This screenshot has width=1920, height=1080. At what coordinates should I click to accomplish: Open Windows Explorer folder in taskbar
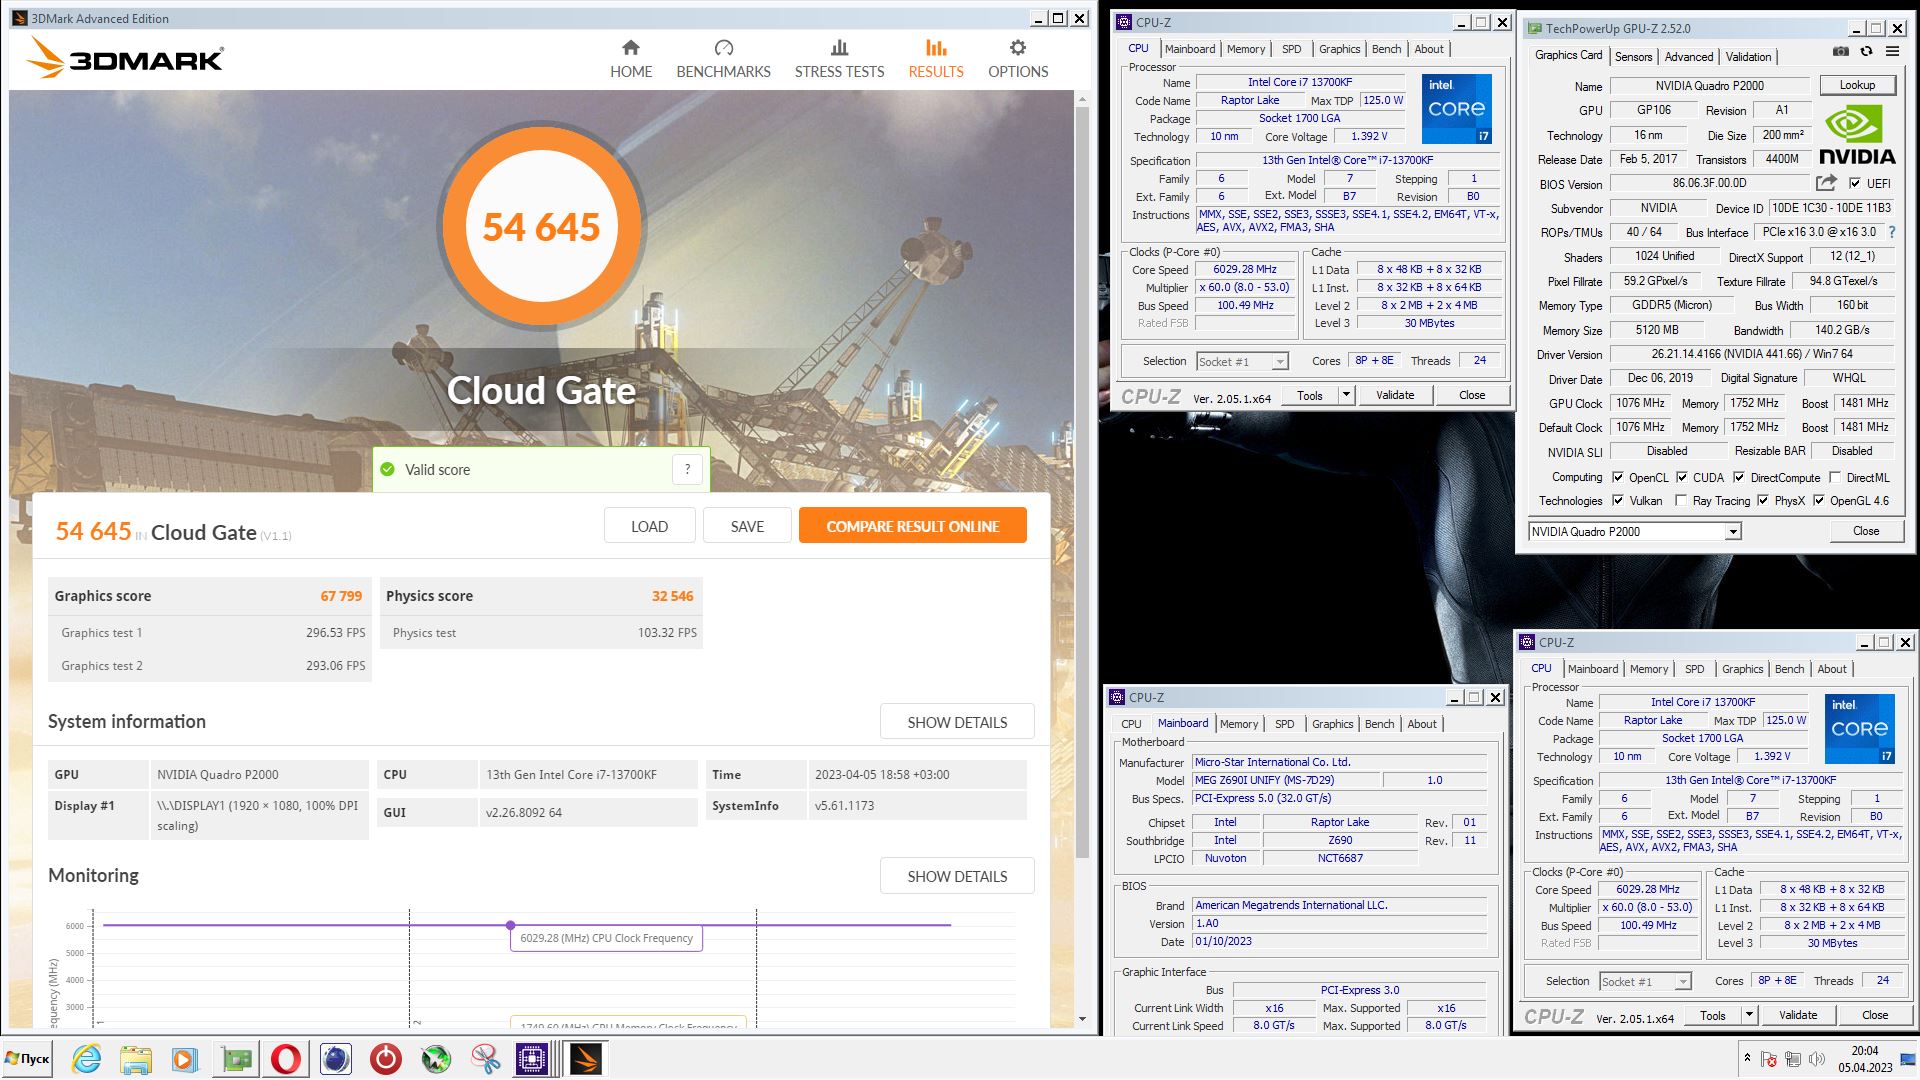[136, 1059]
